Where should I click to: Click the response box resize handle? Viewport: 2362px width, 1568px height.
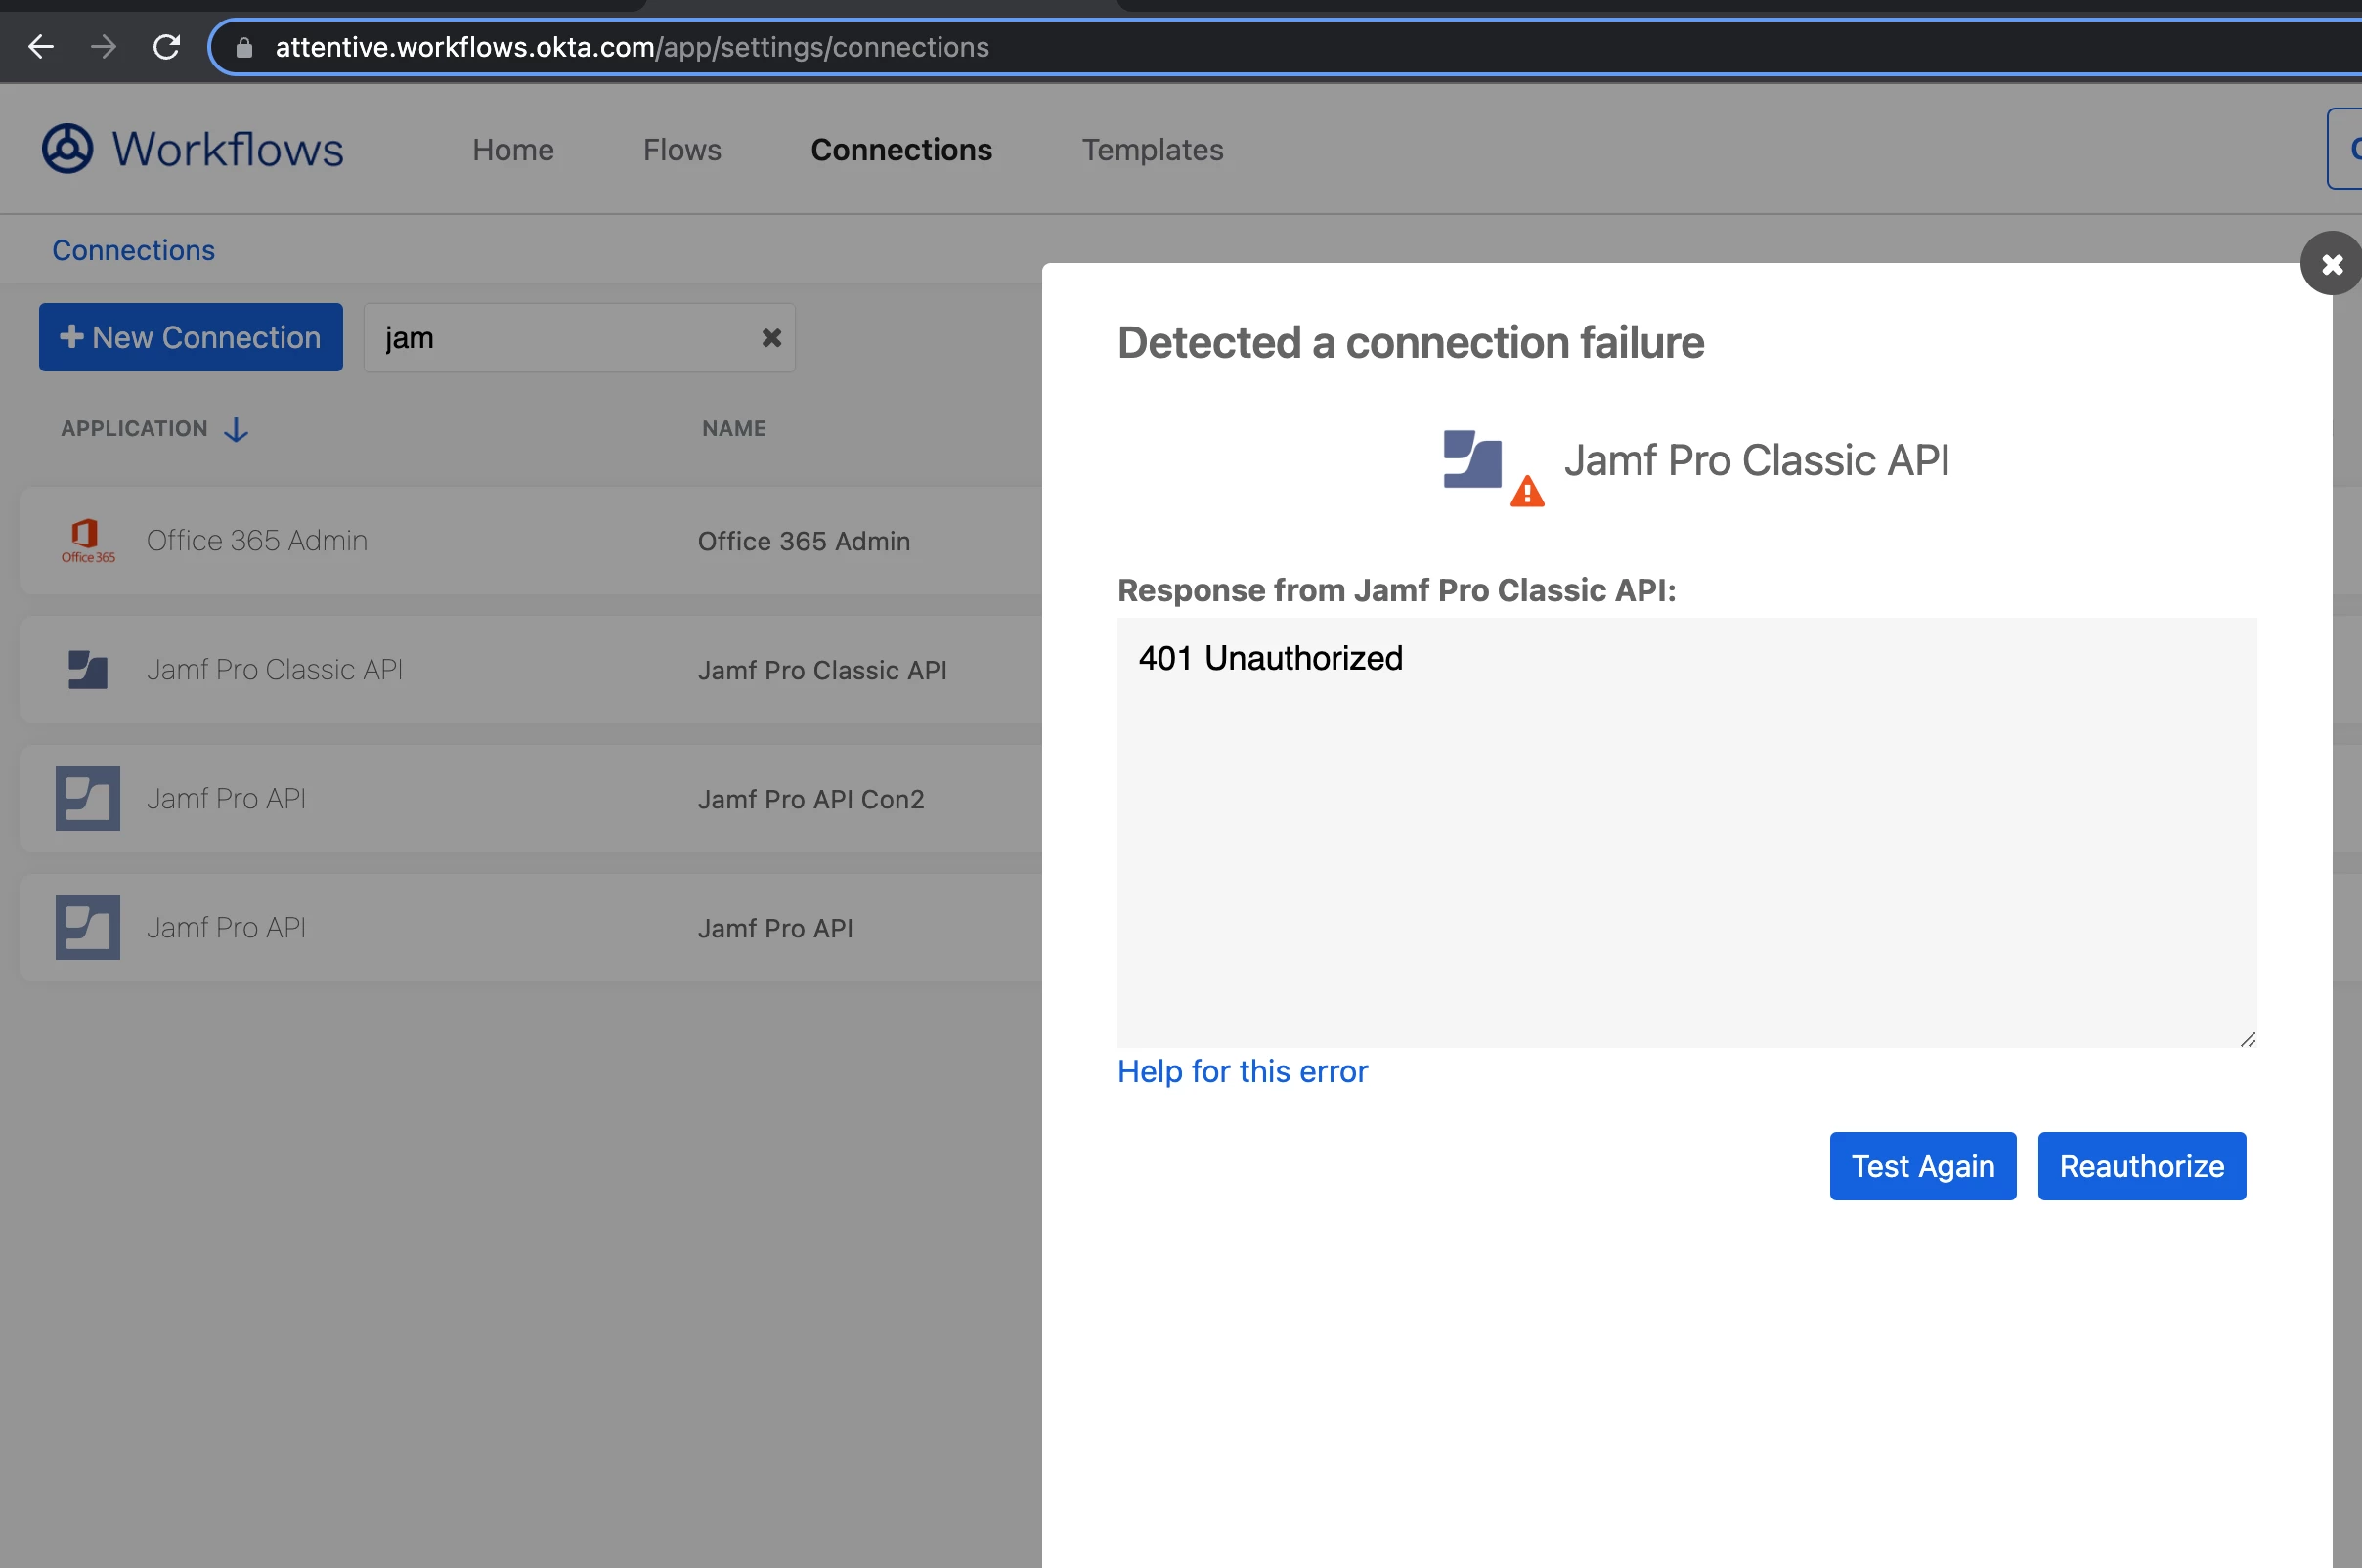tap(2247, 1039)
